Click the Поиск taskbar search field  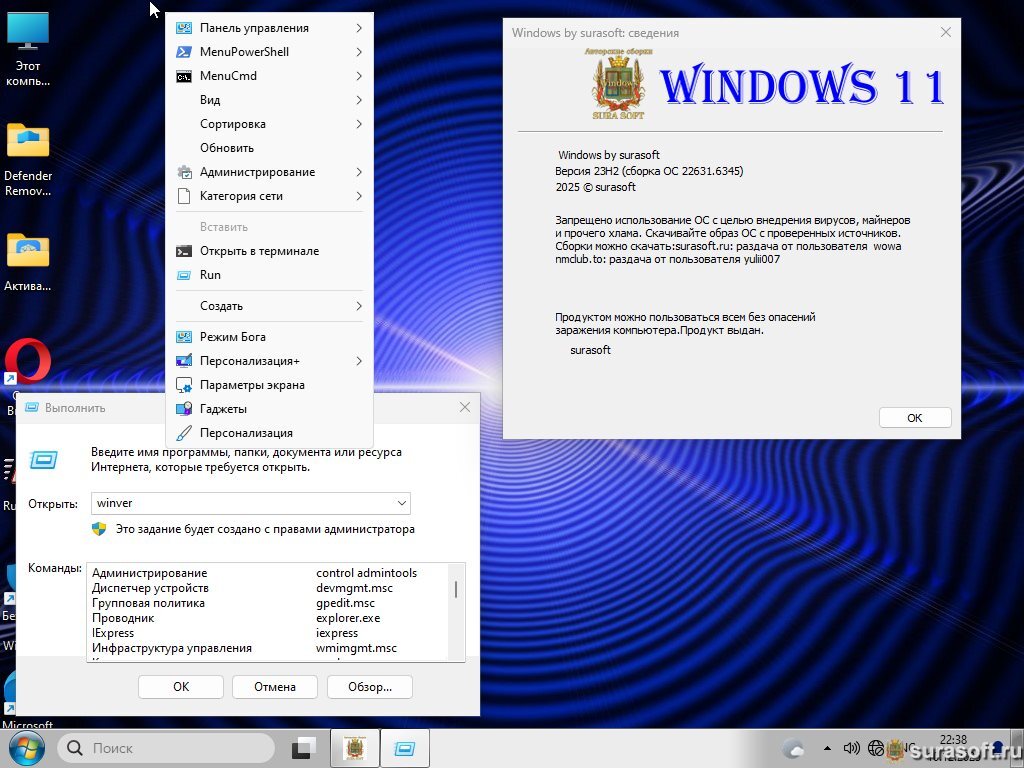167,748
